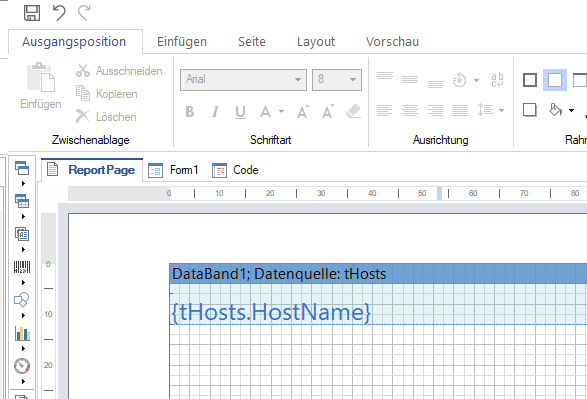Open the Code tab
This screenshot has width=587, height=399.
click(235, 170)
